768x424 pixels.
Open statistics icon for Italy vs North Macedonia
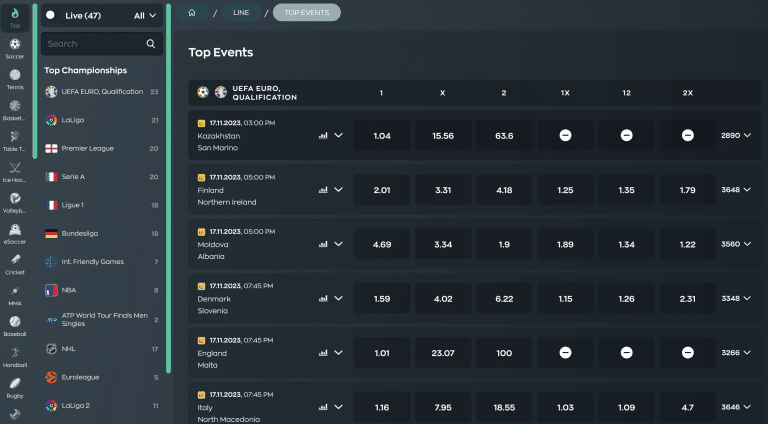323,407
